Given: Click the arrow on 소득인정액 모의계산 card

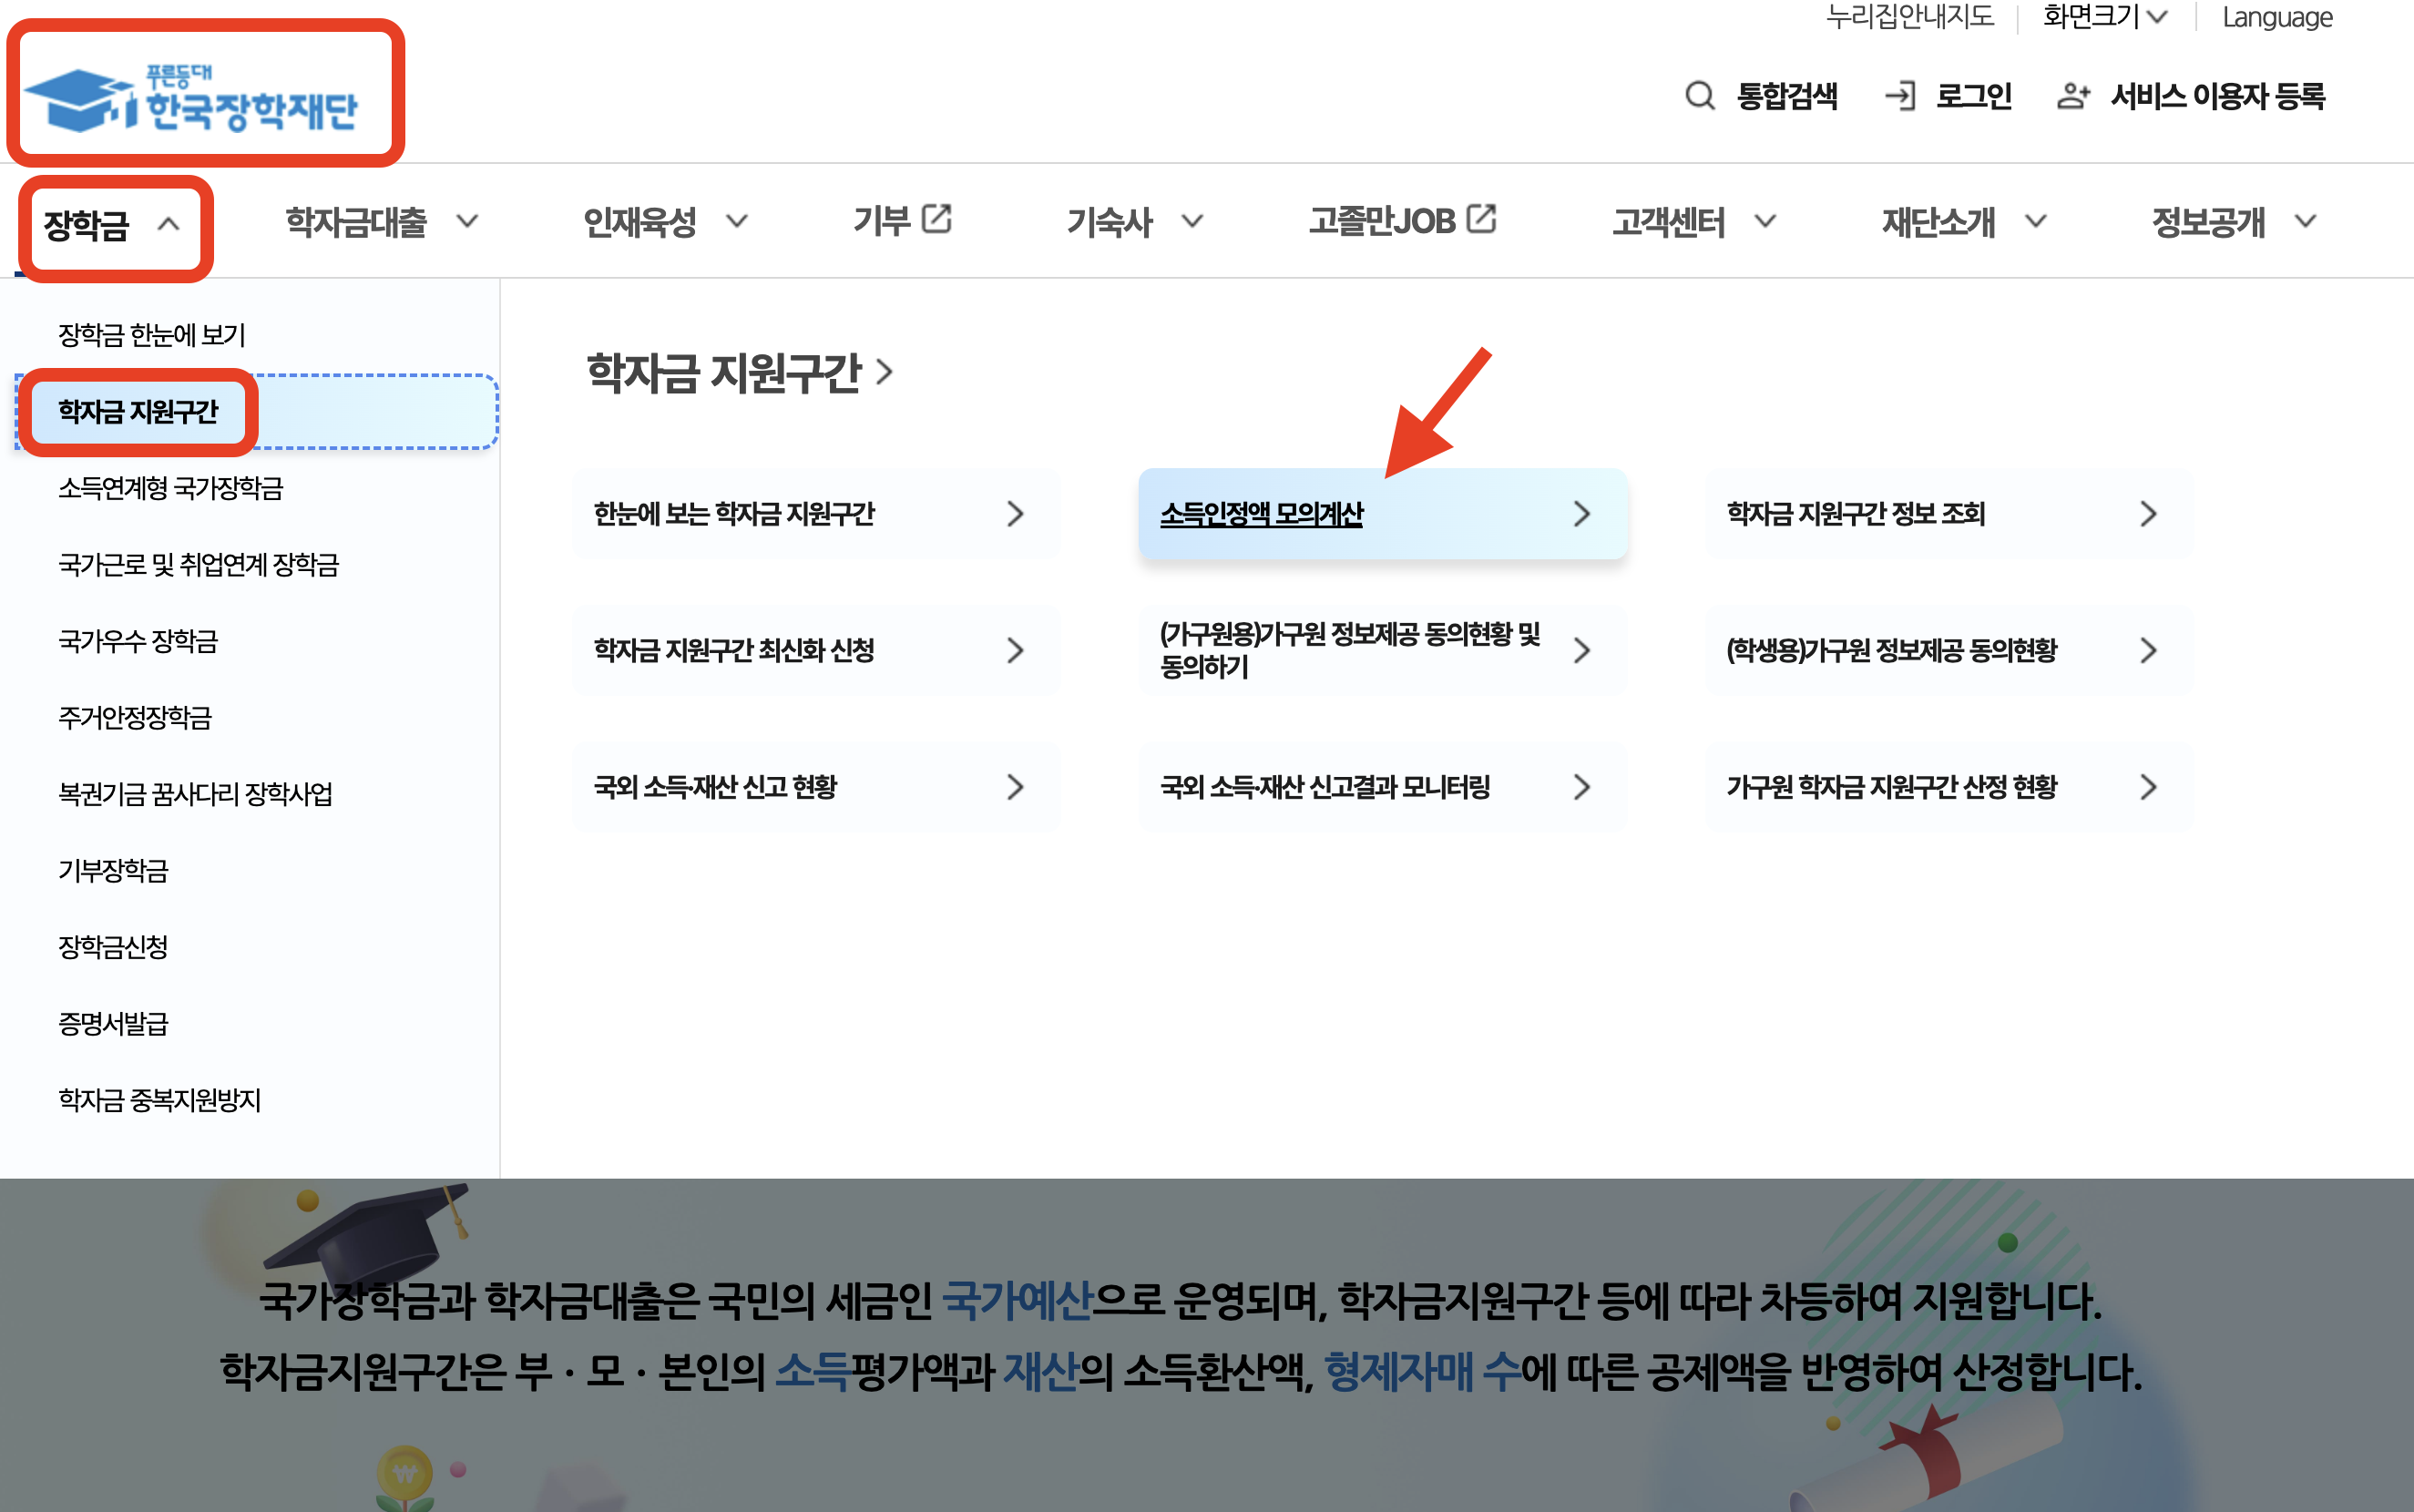Looking at the screenshot, I should pyautogui.click(x=1581, y=514).
